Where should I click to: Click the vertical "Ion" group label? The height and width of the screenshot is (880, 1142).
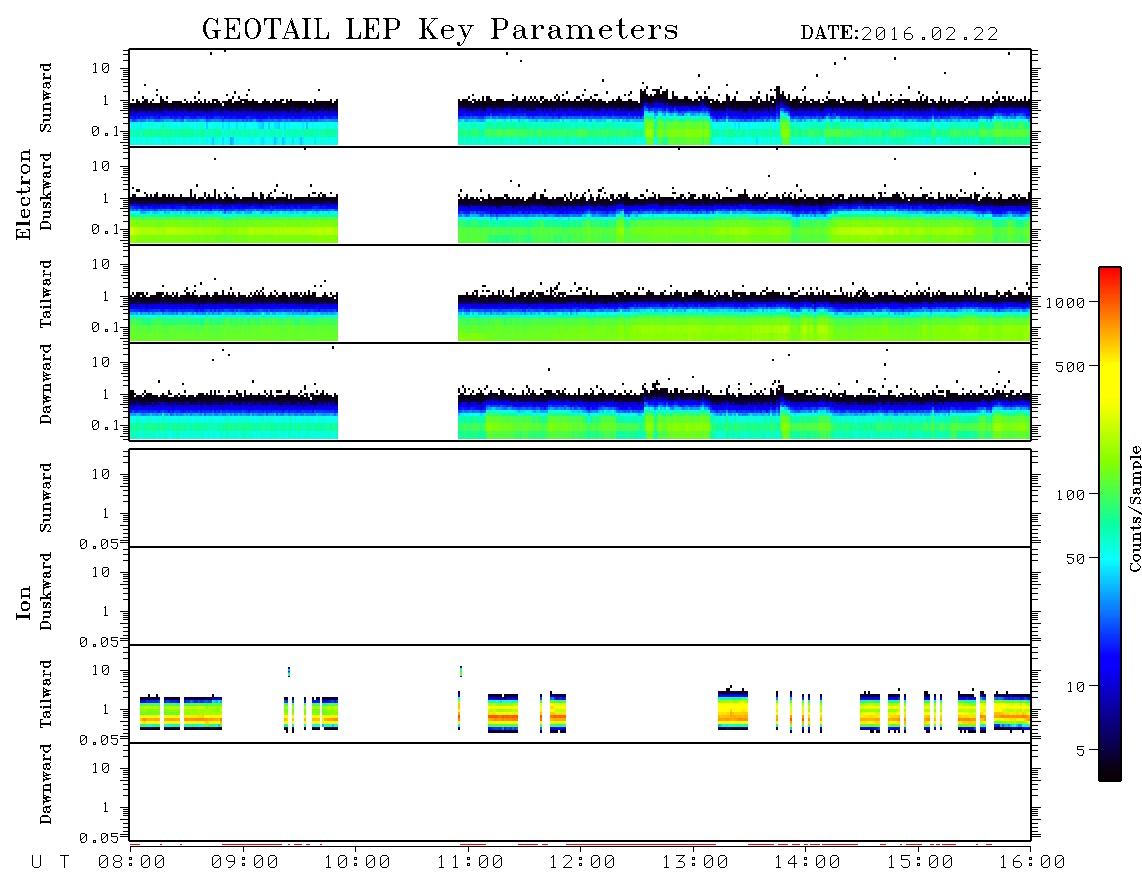pyautogui.click(x=23, y=602)
